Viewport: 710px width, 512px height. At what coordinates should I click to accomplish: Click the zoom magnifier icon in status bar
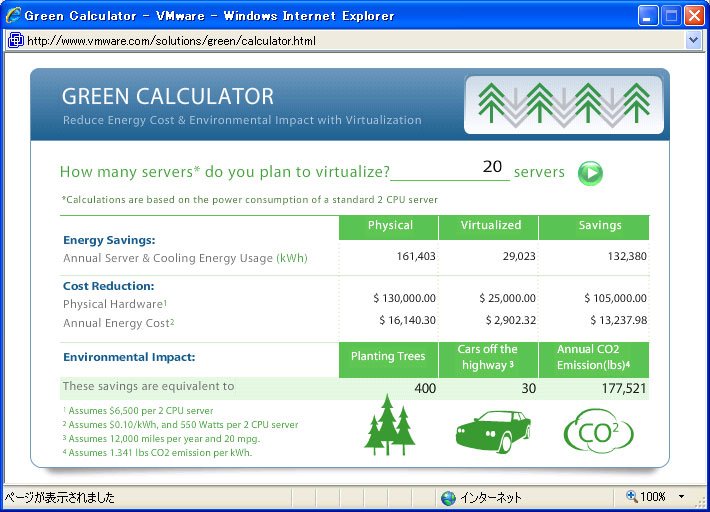[x=631, y=496]
